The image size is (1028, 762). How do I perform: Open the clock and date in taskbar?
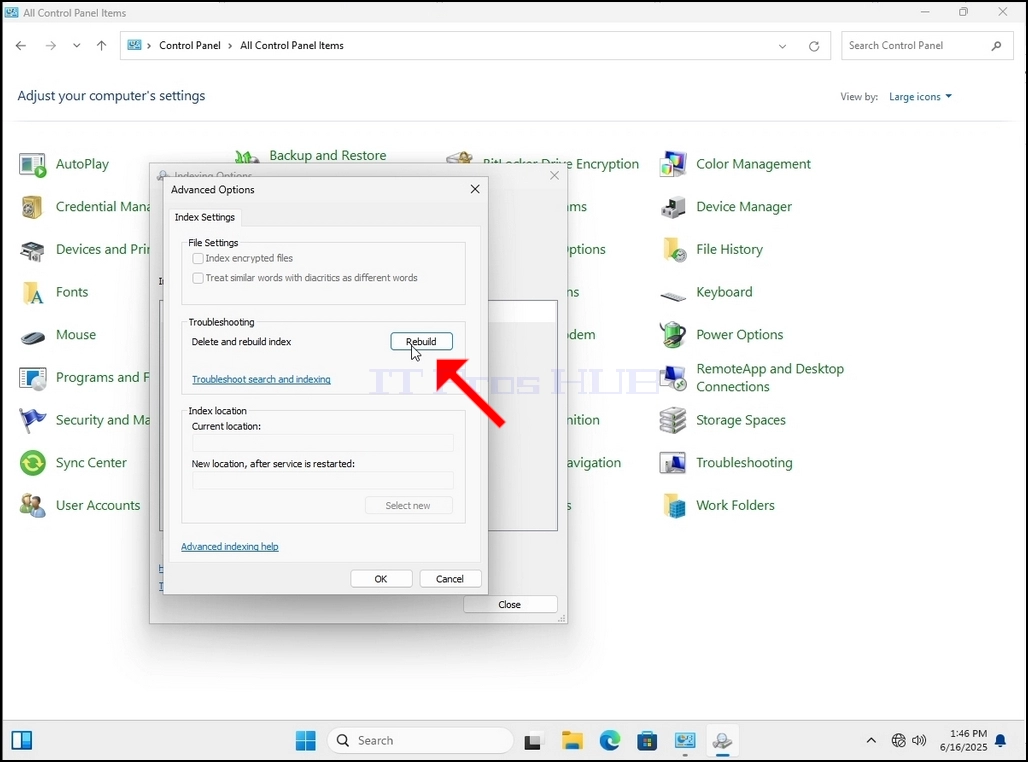click(963, 741)
